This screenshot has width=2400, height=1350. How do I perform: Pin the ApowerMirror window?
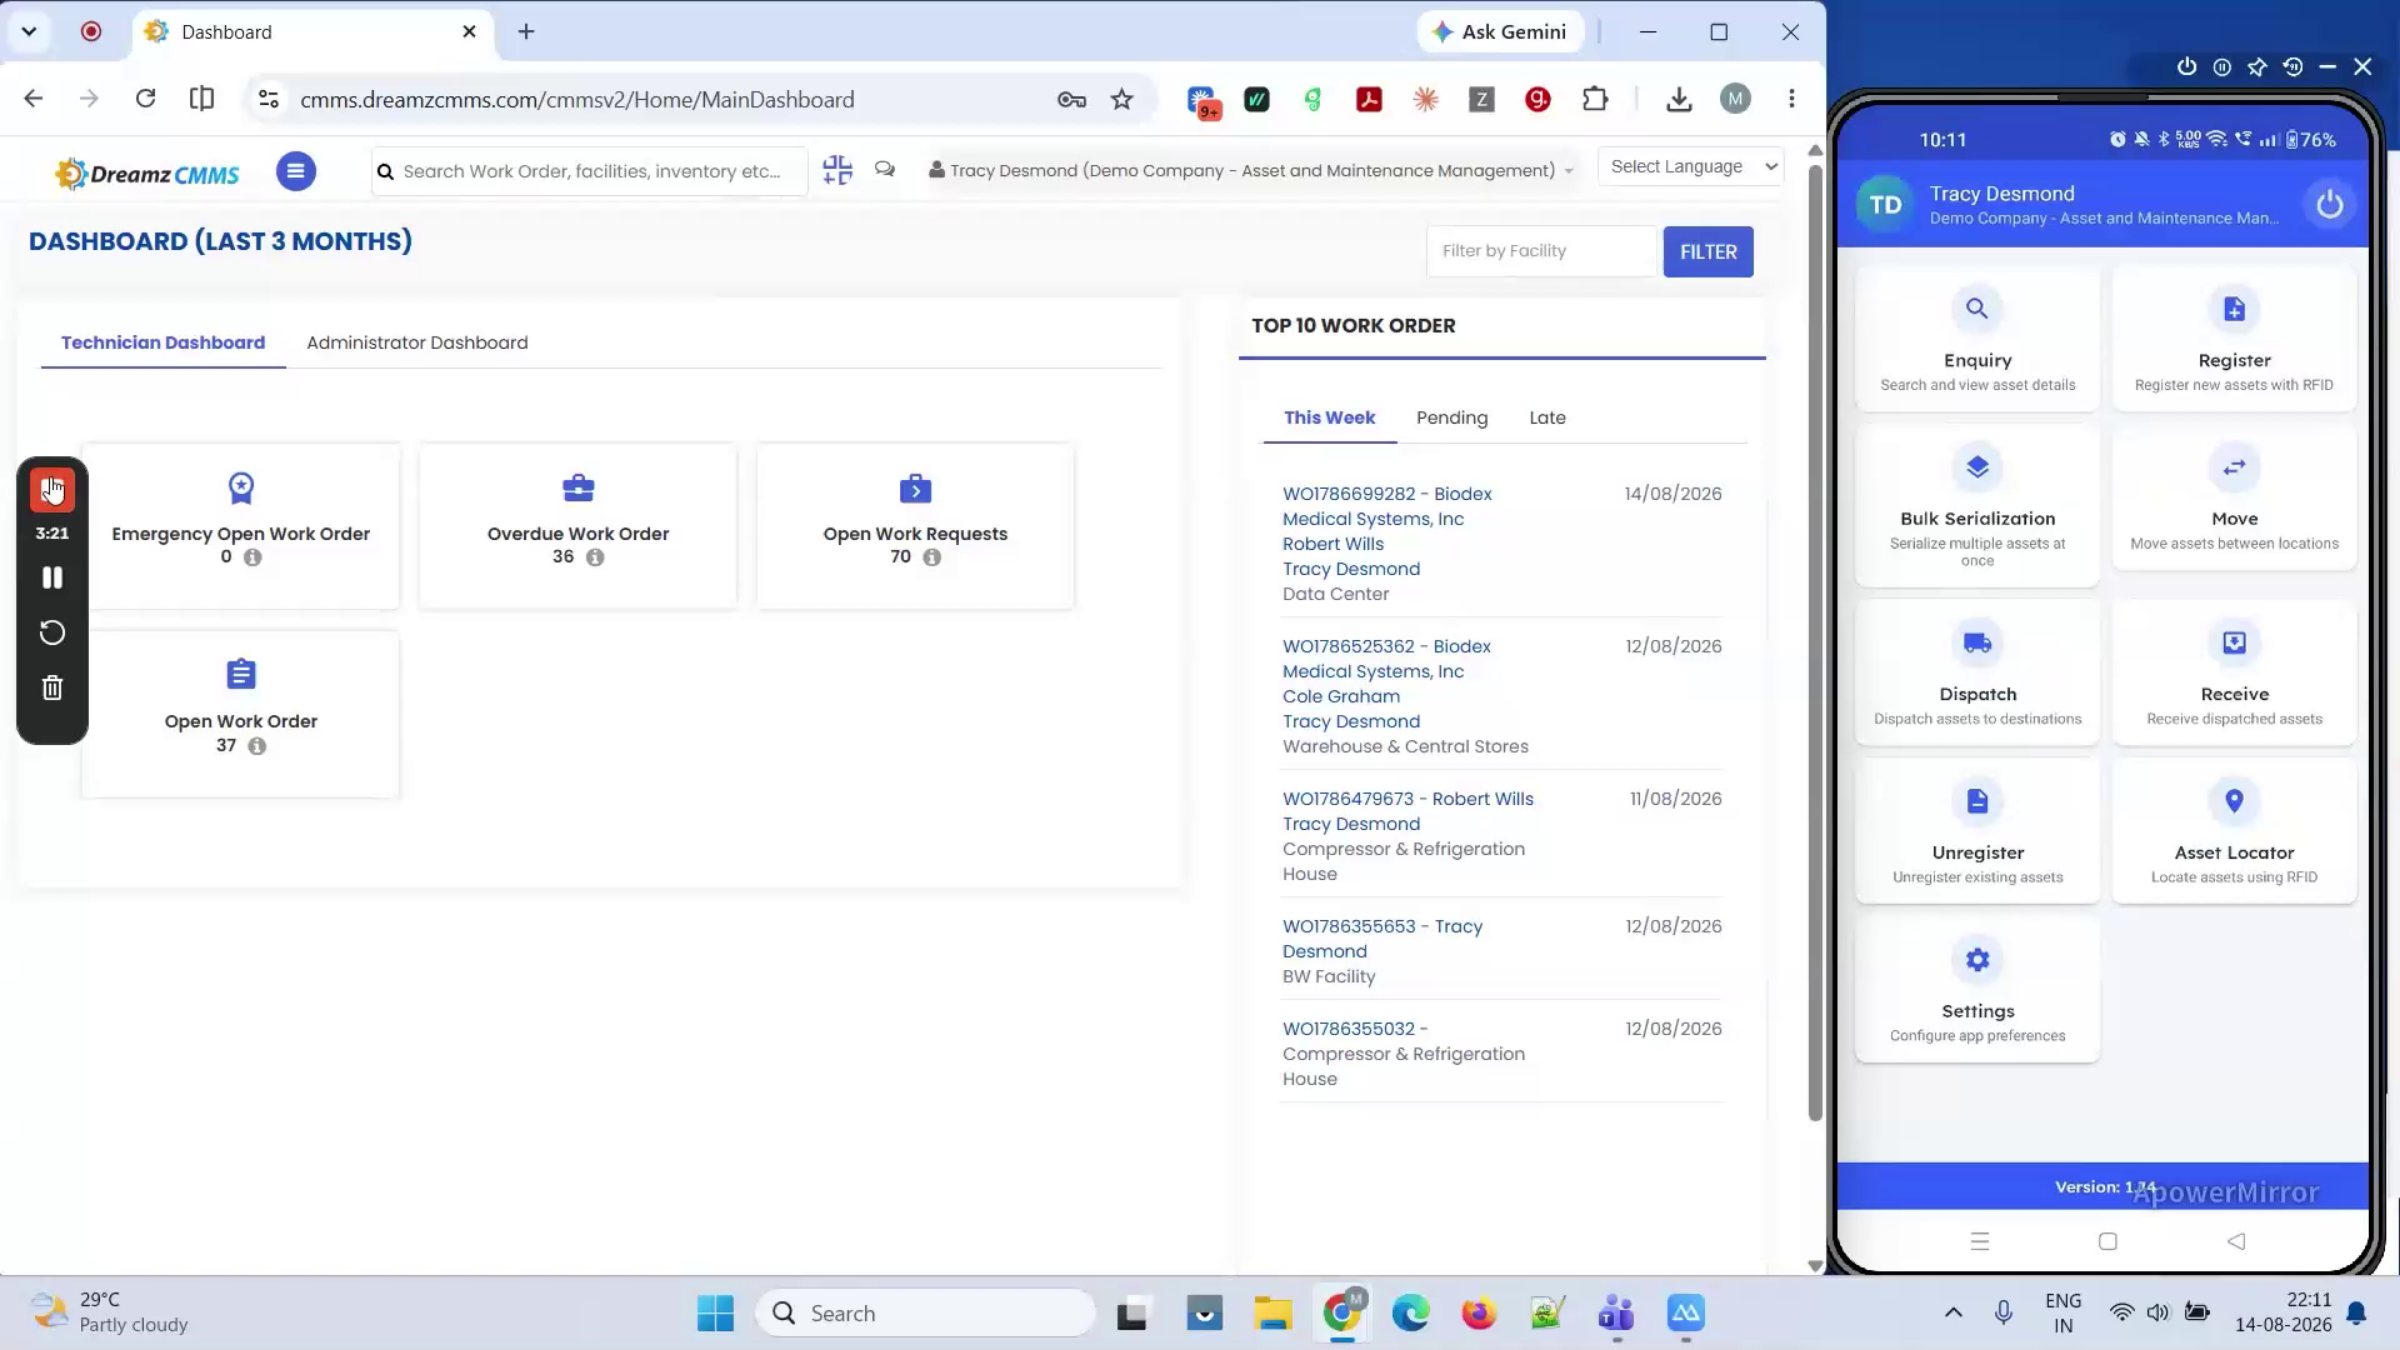click(2257, 67)
